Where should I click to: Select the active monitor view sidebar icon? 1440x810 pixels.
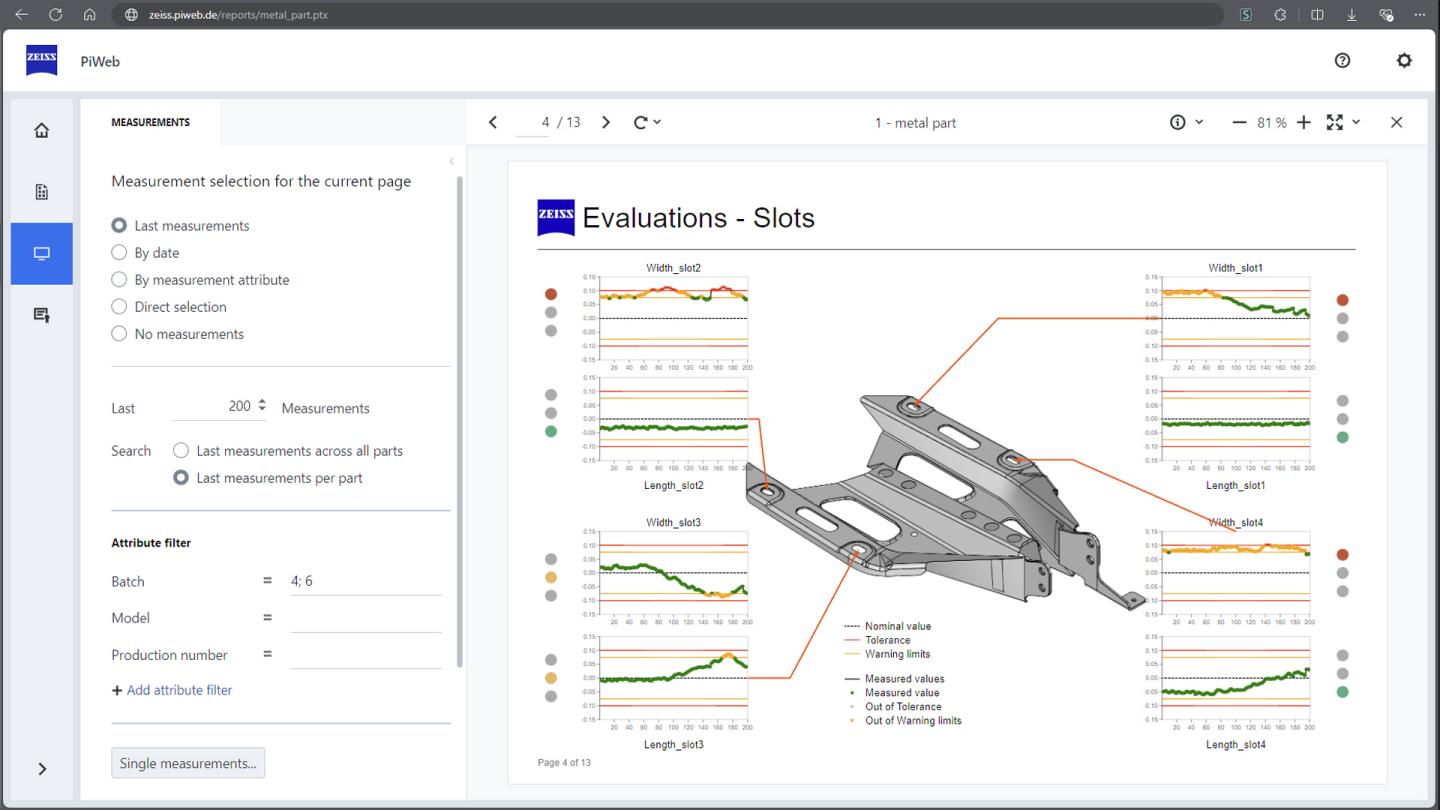pos(41,253)
